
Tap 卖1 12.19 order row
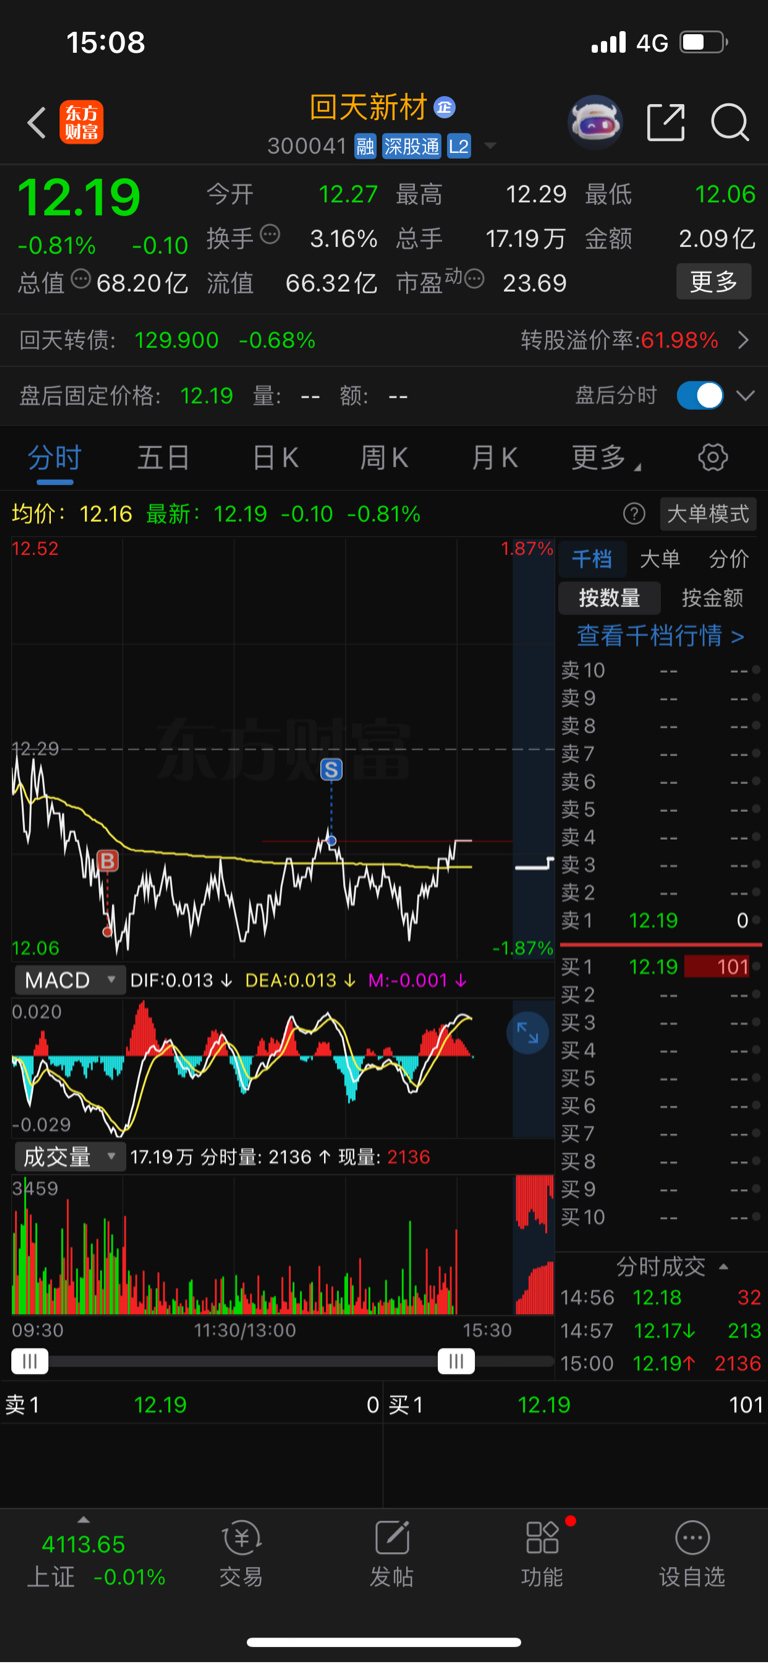[658, 921]
